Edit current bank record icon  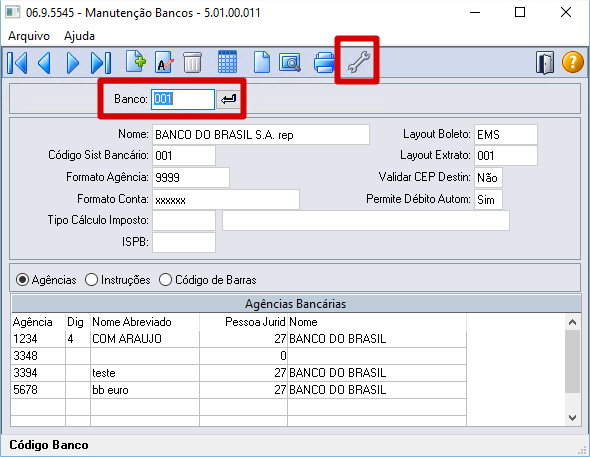point(164,62)
